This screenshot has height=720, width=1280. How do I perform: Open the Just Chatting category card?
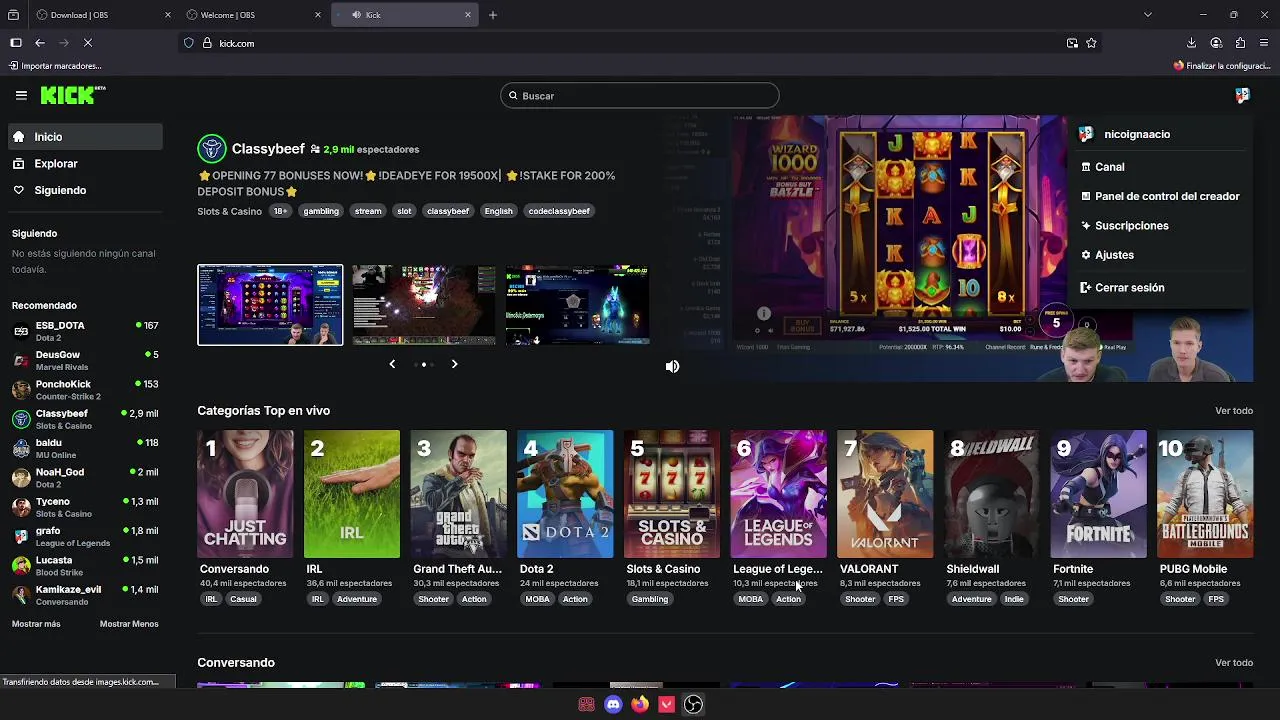click(x=245, y=494)
